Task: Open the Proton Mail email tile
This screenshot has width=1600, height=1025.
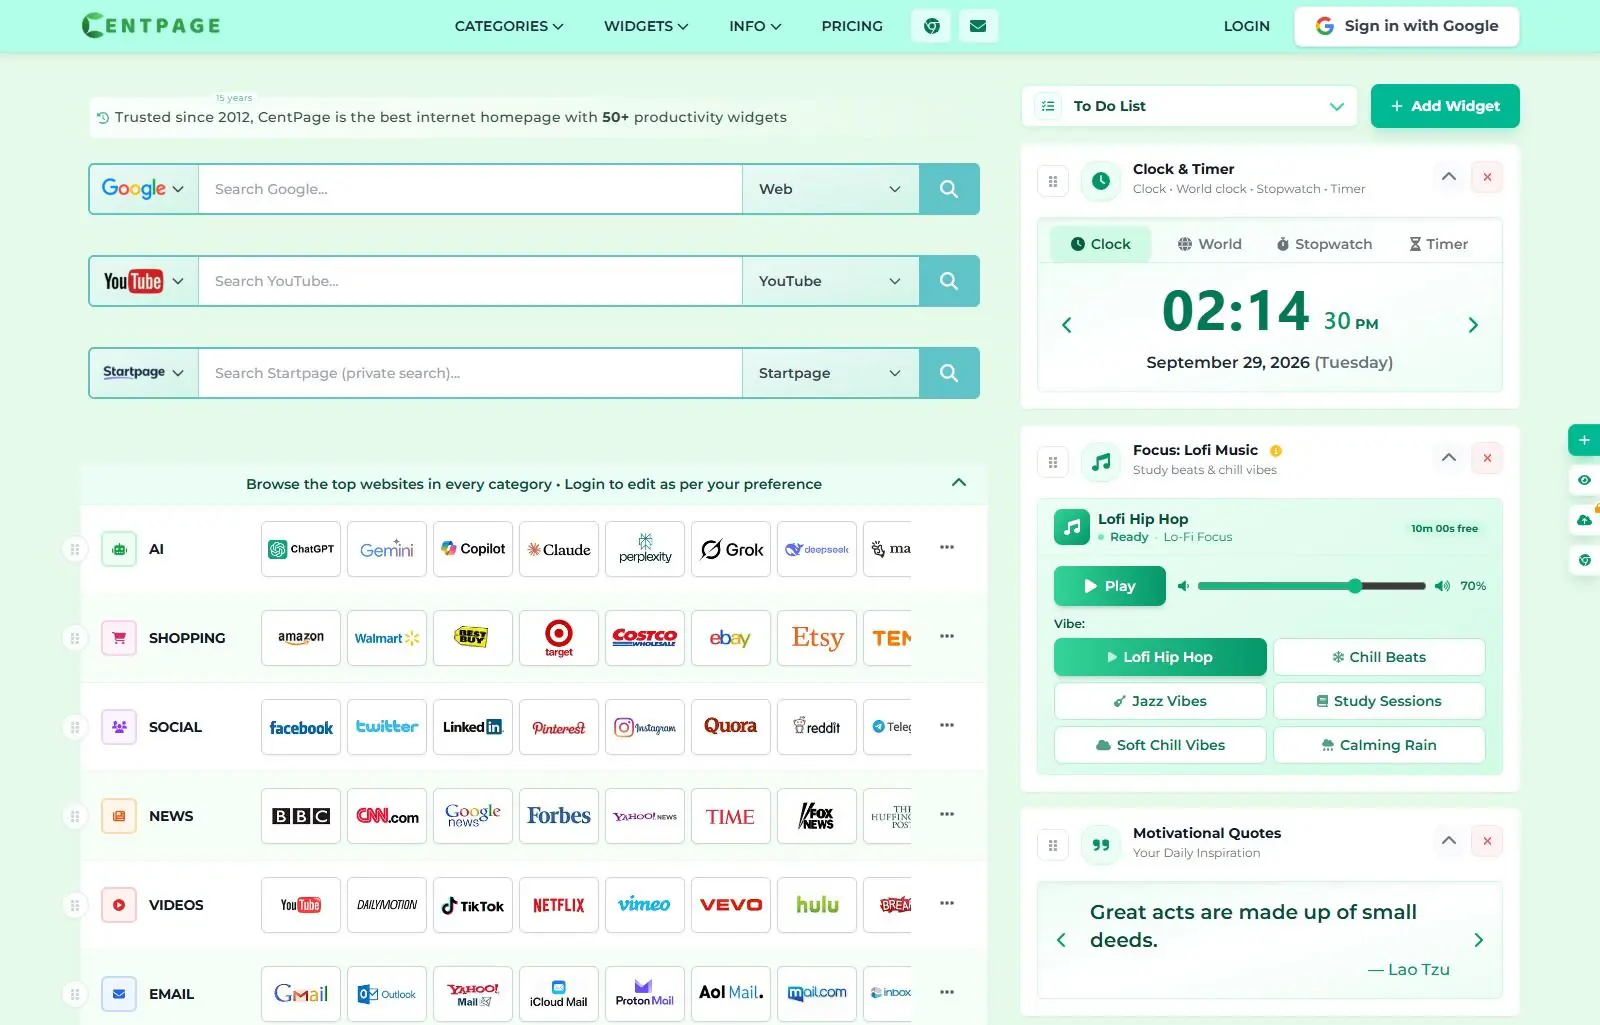Action: 645,994
